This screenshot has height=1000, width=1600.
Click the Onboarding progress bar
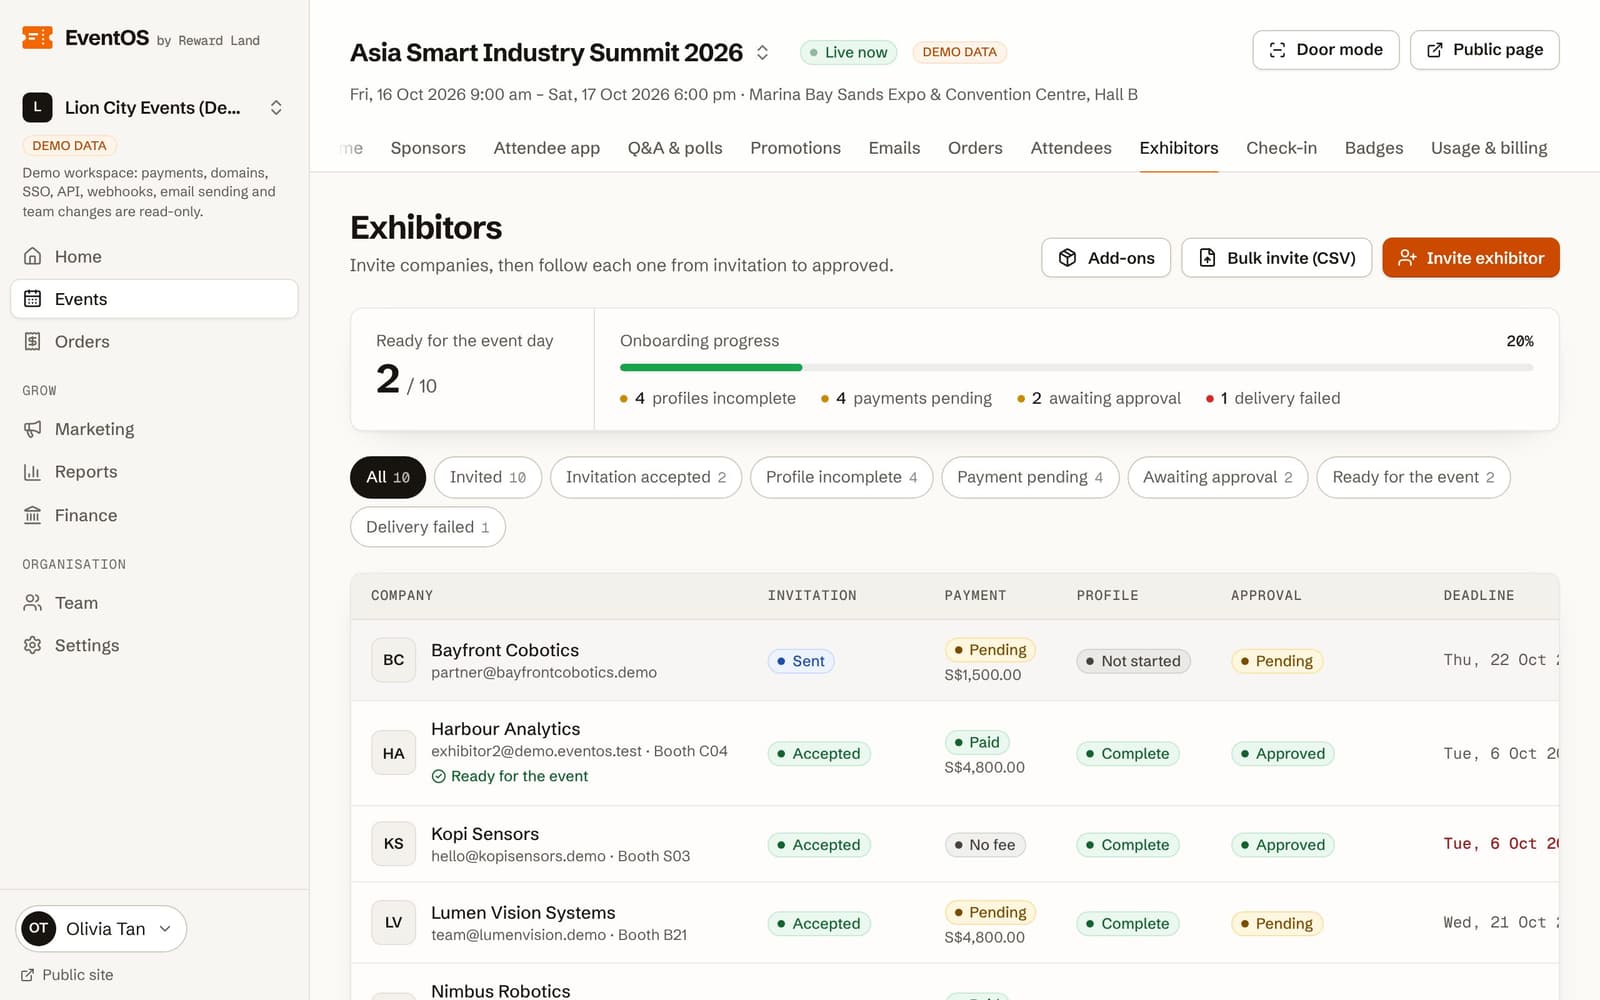[x=1076, y=368]
